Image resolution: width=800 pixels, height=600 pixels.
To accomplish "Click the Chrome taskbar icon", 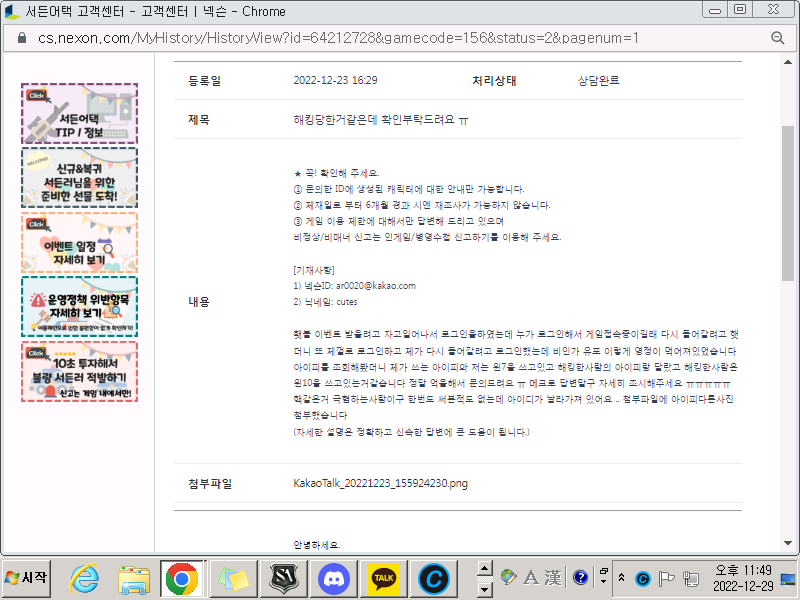I will pyautogui.click(x=181, y=577).
